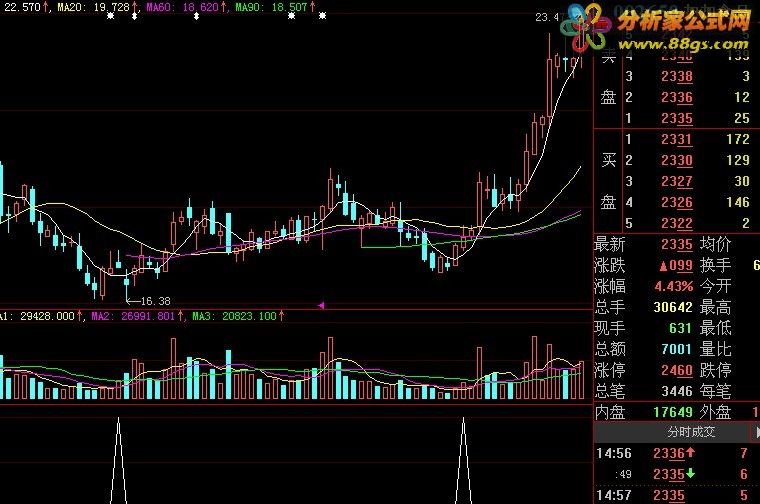Select buy level 3 price 2327
760x504 pixels.
(677, 181)
